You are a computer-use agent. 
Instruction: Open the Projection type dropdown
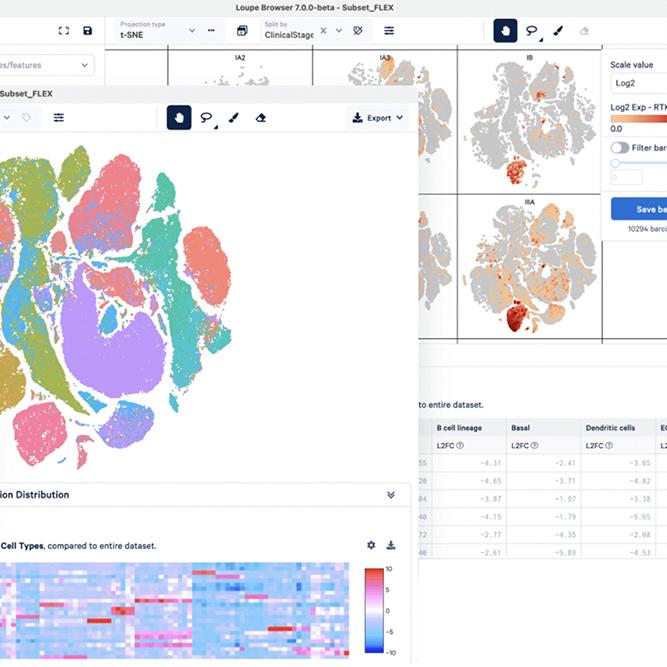(156, 31)
